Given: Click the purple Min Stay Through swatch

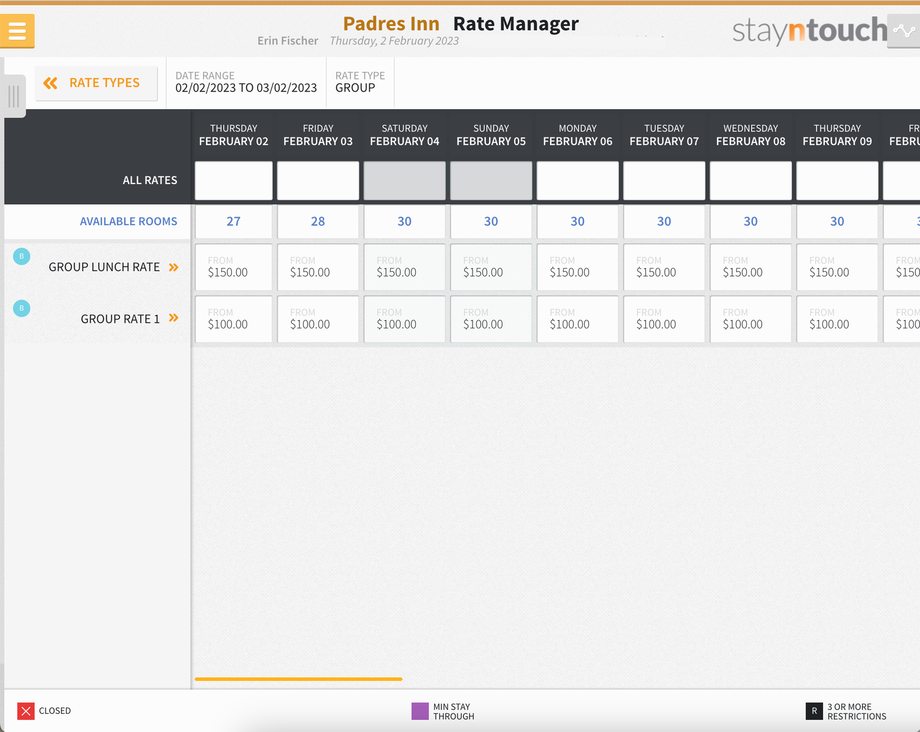Looking at the screenshot, I should click(x=420, y=711).
